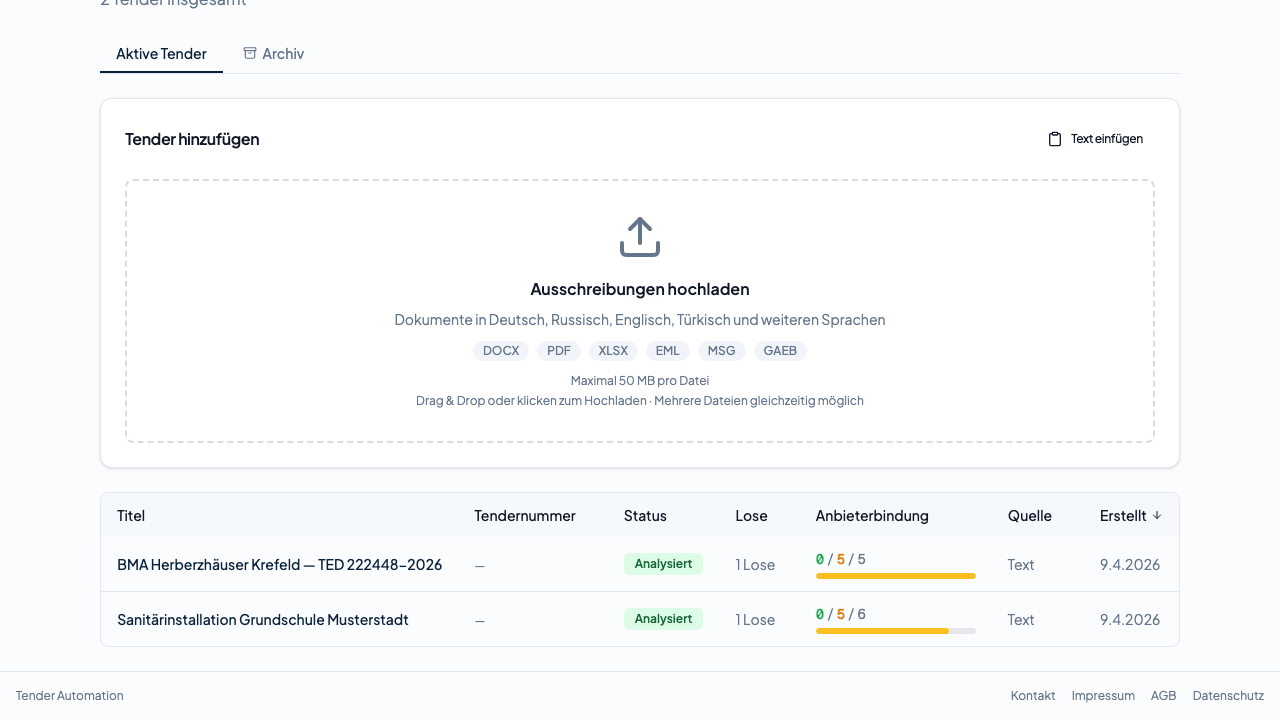Open the AGB link
This screenshot has width=1280, height=720.
[1163, 695]
